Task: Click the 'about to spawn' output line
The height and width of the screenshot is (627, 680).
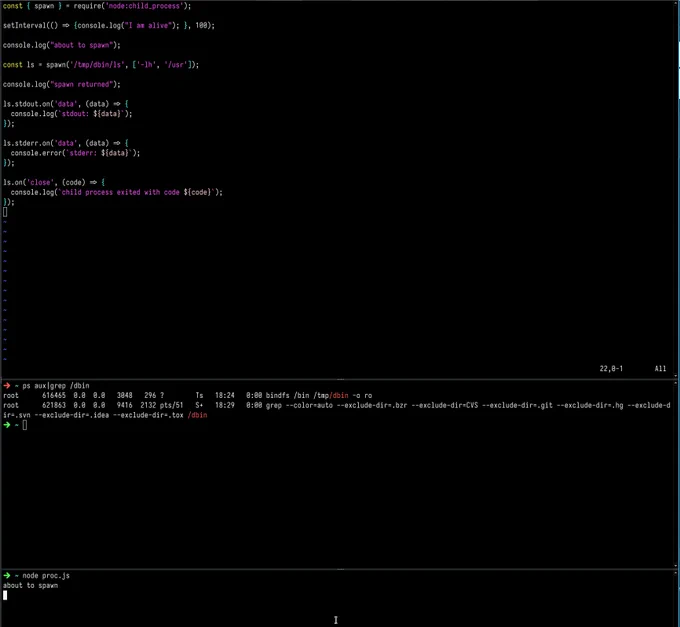Action: (30, 585)
